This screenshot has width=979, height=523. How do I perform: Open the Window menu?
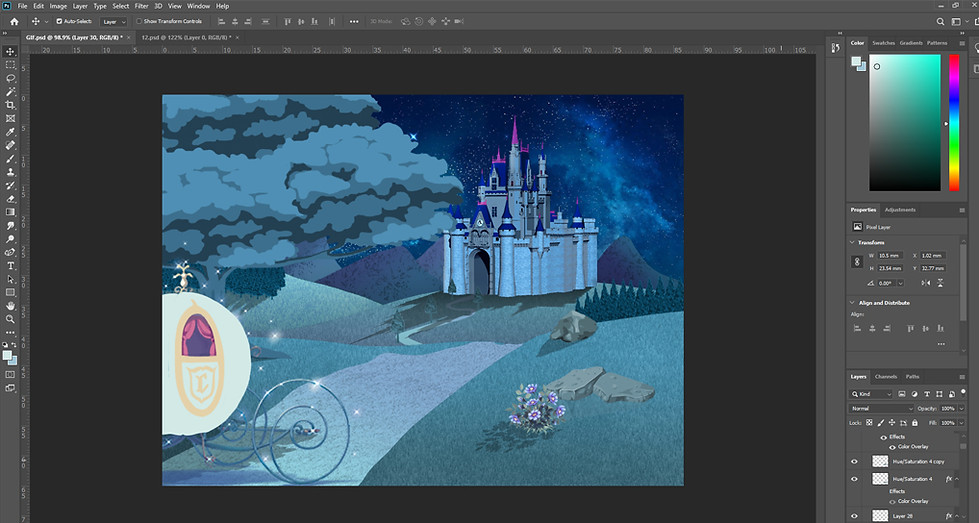[x=199, y=6]
